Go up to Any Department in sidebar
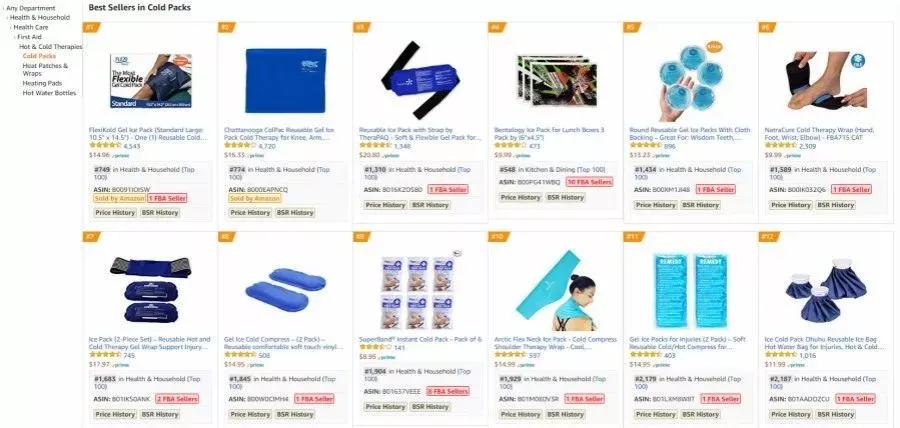This screenshot has height=428, width=900. click(31, 8)
